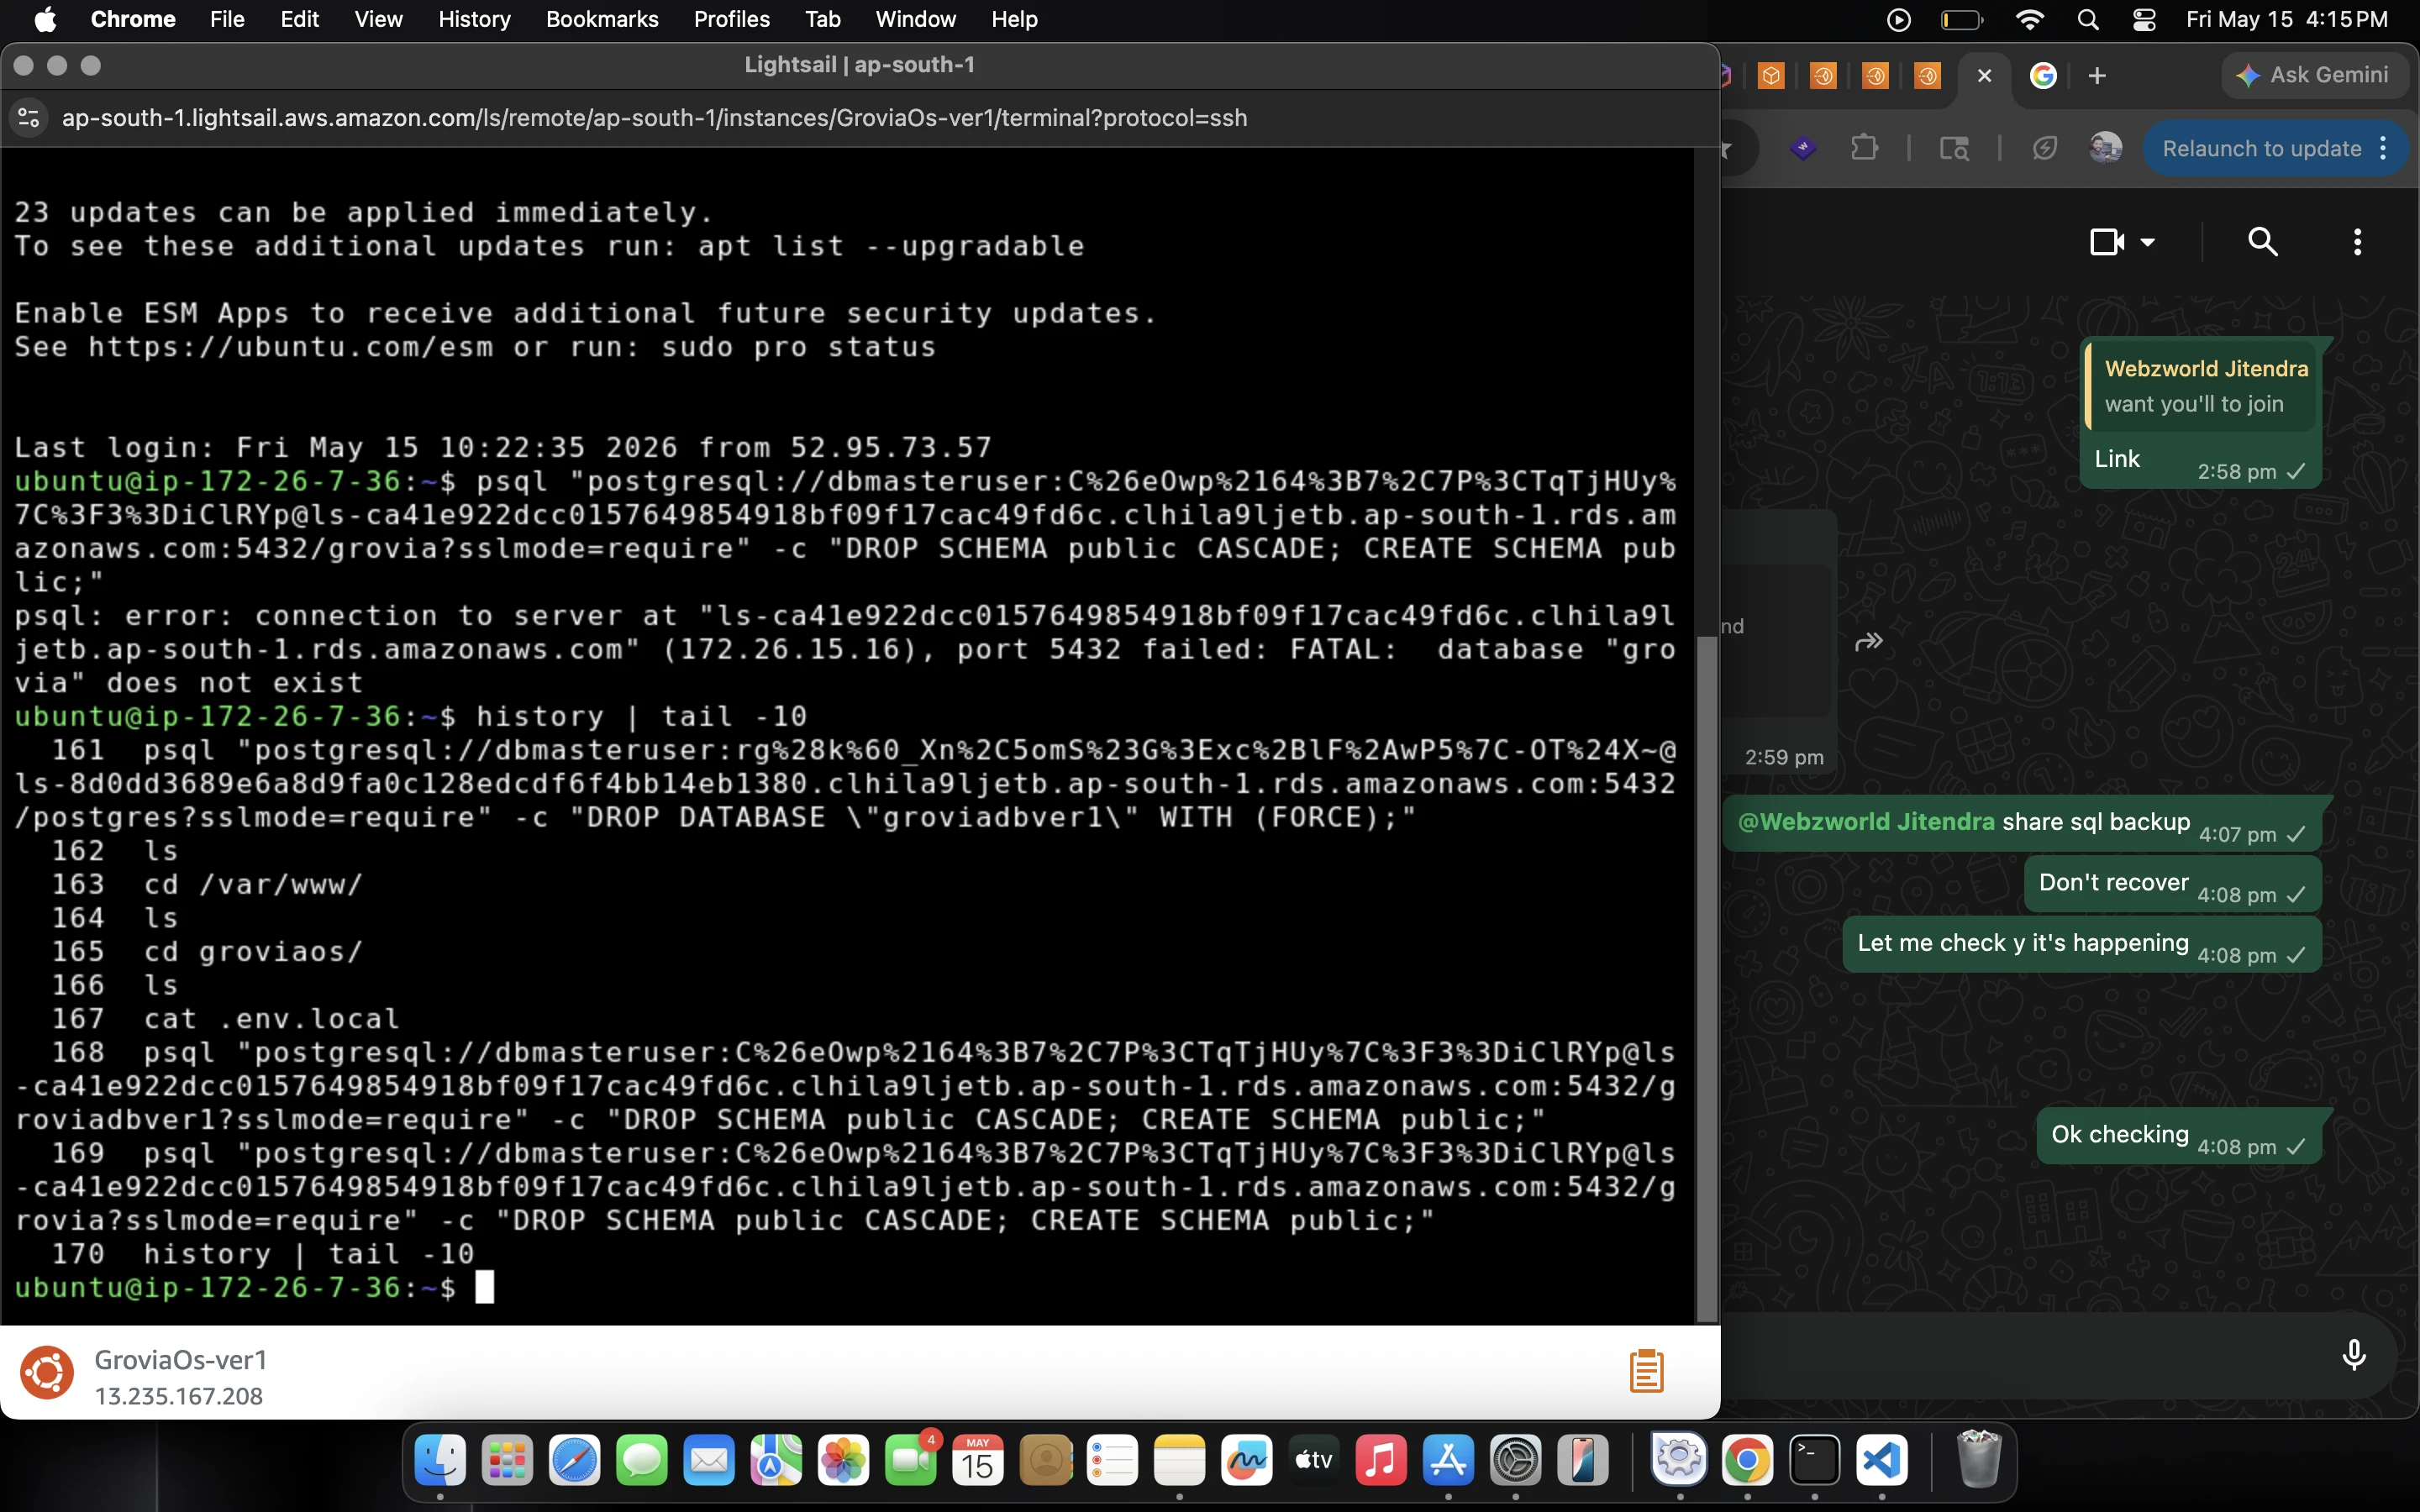Open the Bookmarks menu
Image resolution: width=2420 pixels, height=1512 pixels.
point(602,19)
